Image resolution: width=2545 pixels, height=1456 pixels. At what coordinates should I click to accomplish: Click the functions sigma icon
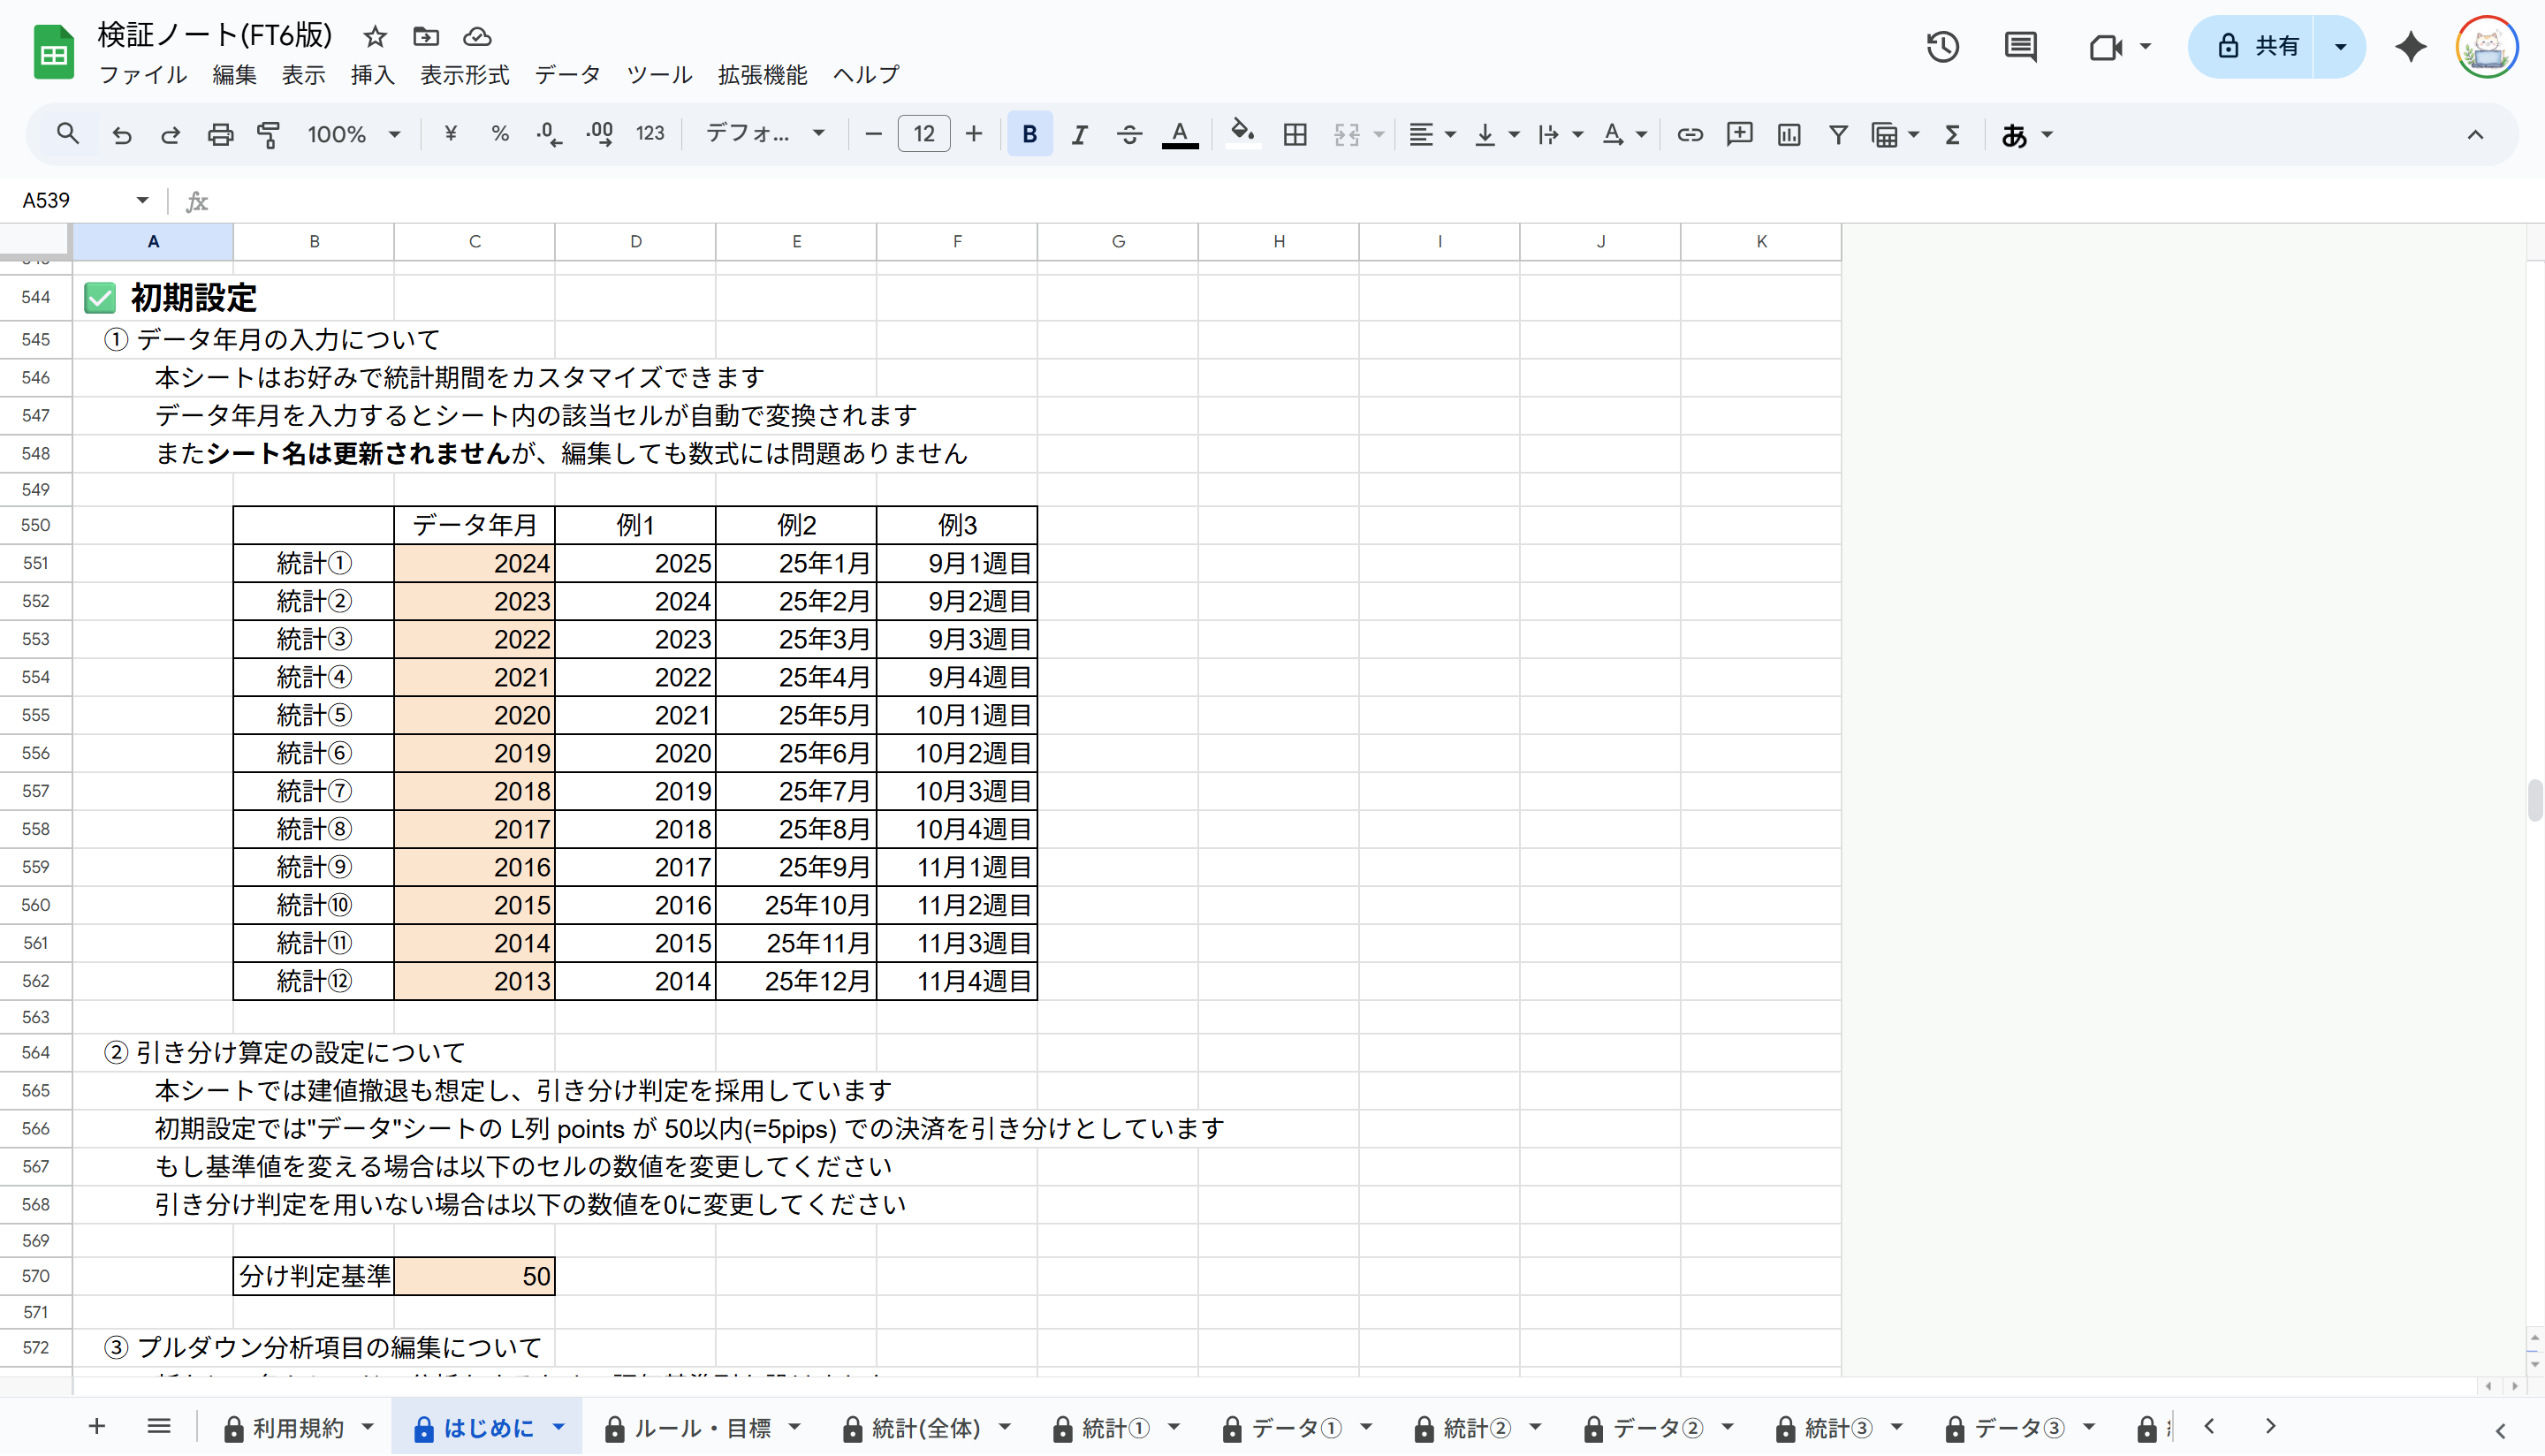[x=1952, y=134]
